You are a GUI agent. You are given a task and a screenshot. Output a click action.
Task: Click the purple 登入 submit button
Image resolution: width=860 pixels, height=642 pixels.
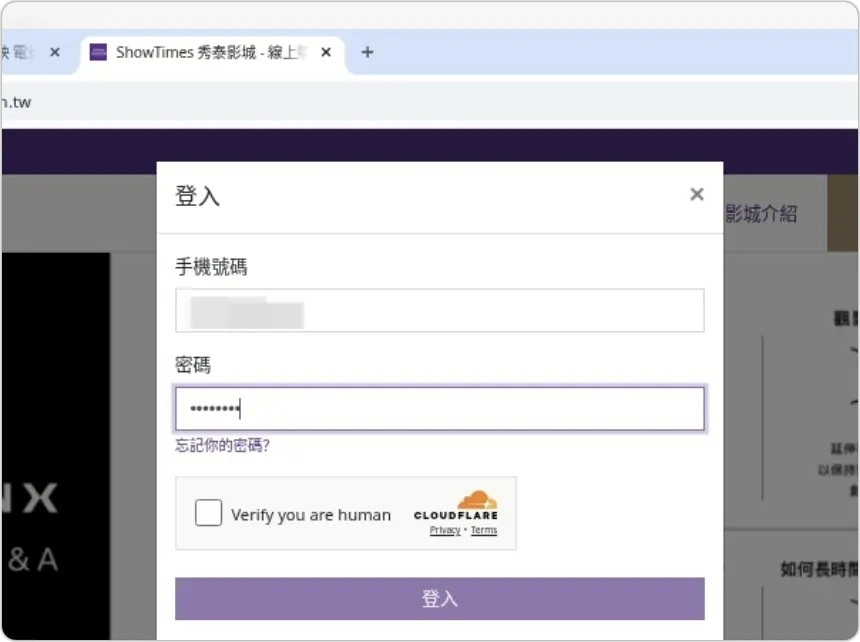[x=439, y=598]
